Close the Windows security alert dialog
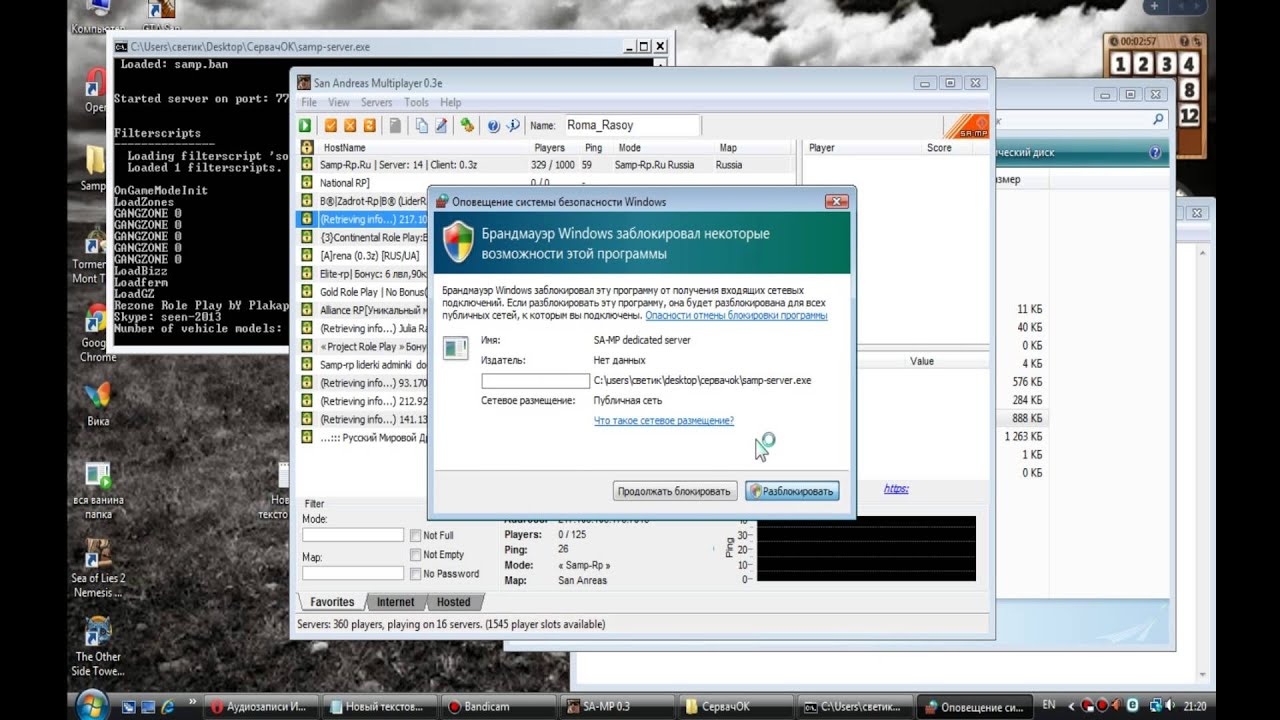Viewport: 1280px width, 720px height. coord(836,202)
